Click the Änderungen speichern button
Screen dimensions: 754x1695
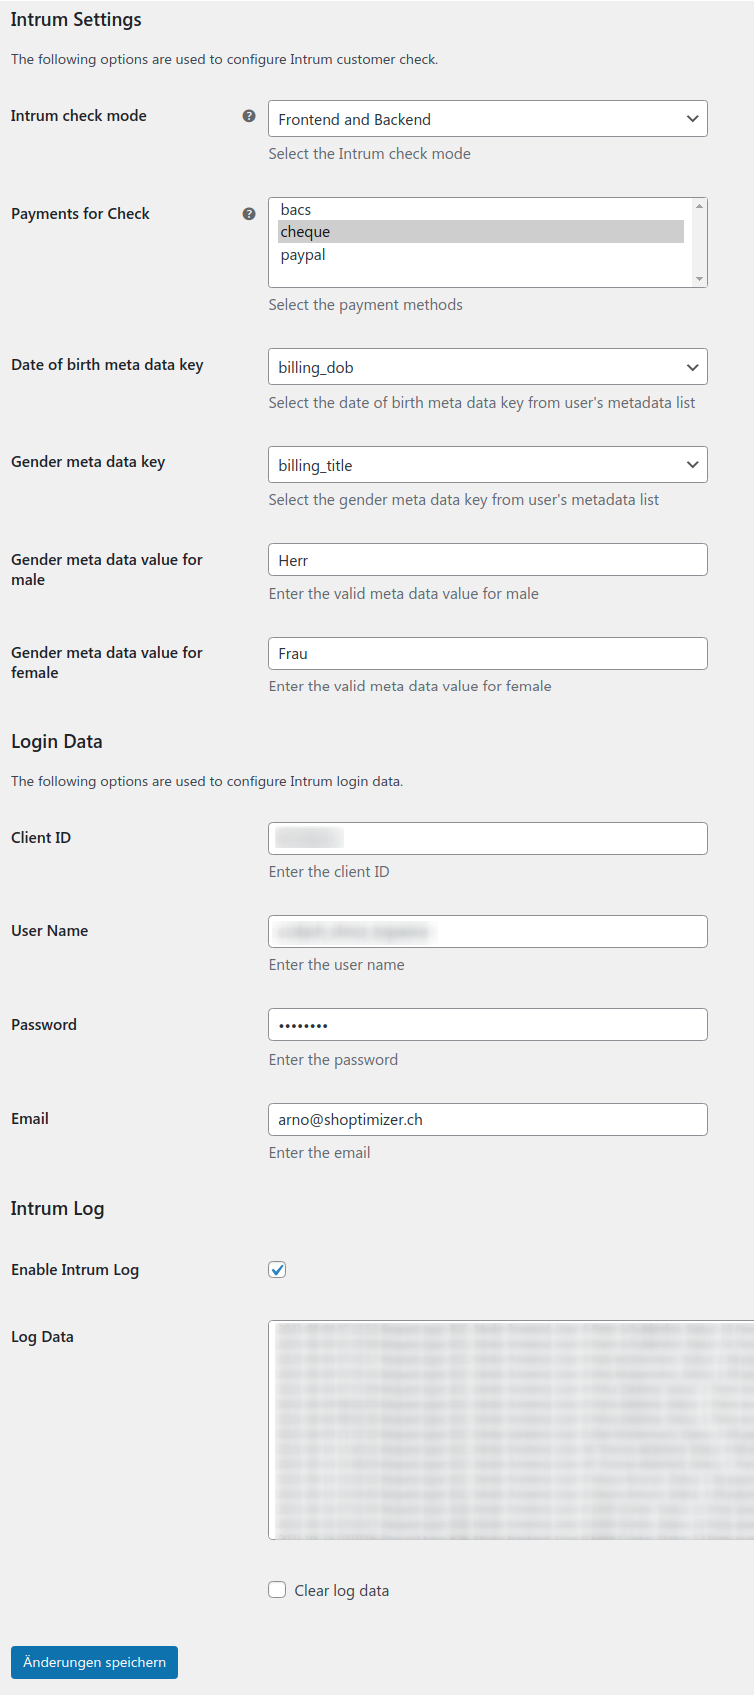coord(94,1662)
